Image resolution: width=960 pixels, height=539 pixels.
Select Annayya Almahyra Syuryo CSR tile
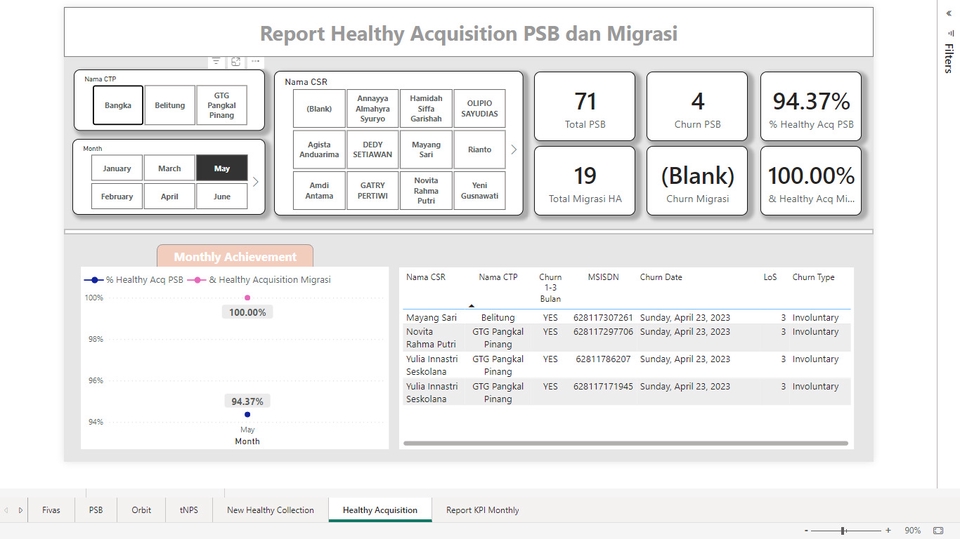coord(372,108)
